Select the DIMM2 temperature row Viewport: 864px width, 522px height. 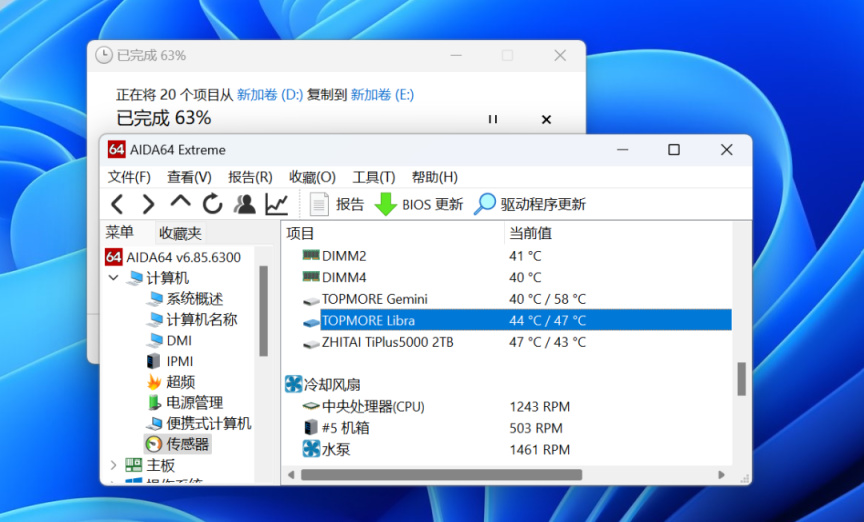(x=507, y=256)
